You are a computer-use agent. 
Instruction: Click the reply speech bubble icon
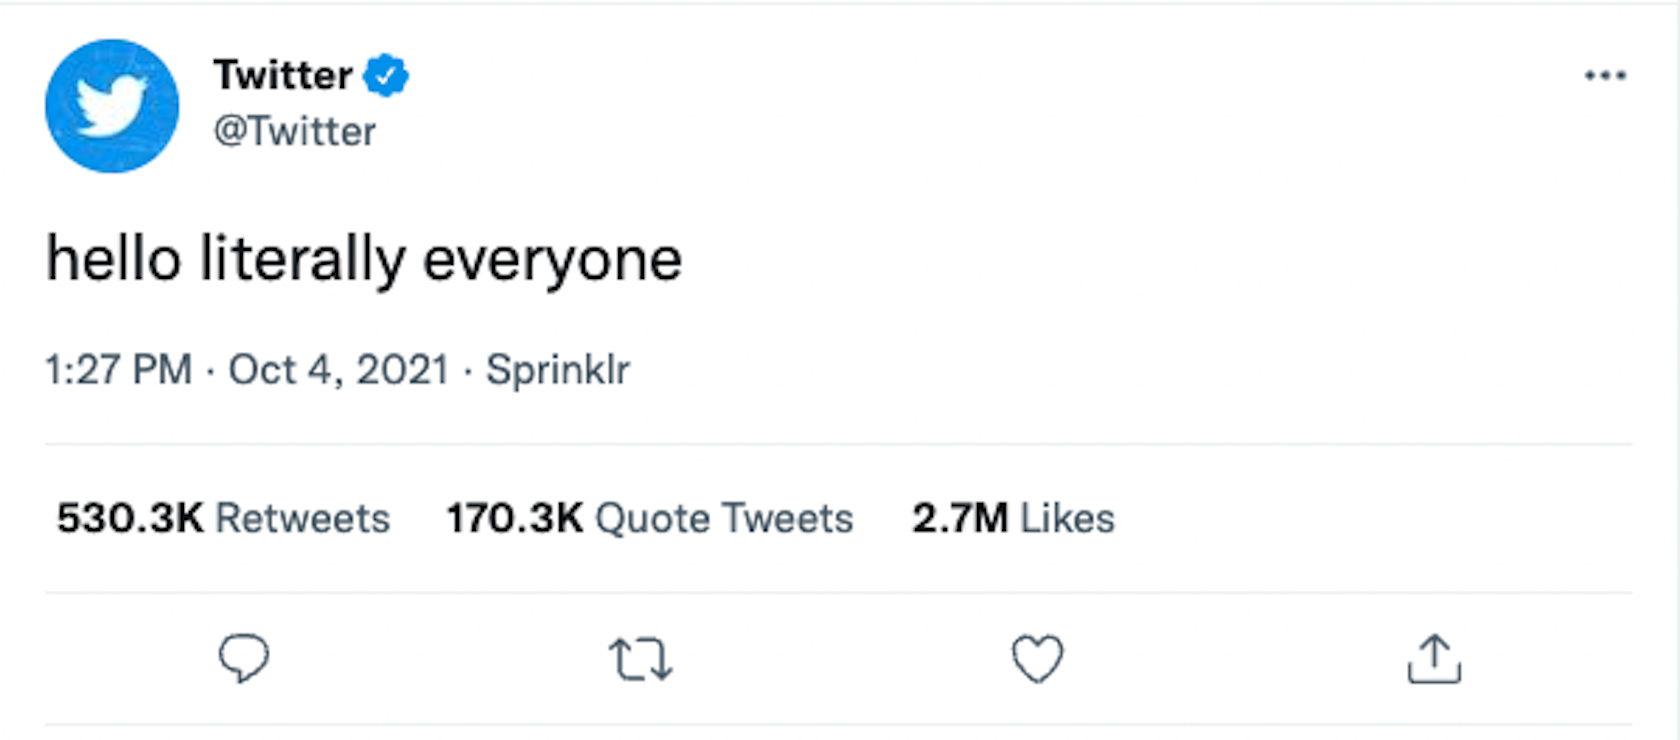click(x=244, y=659)
